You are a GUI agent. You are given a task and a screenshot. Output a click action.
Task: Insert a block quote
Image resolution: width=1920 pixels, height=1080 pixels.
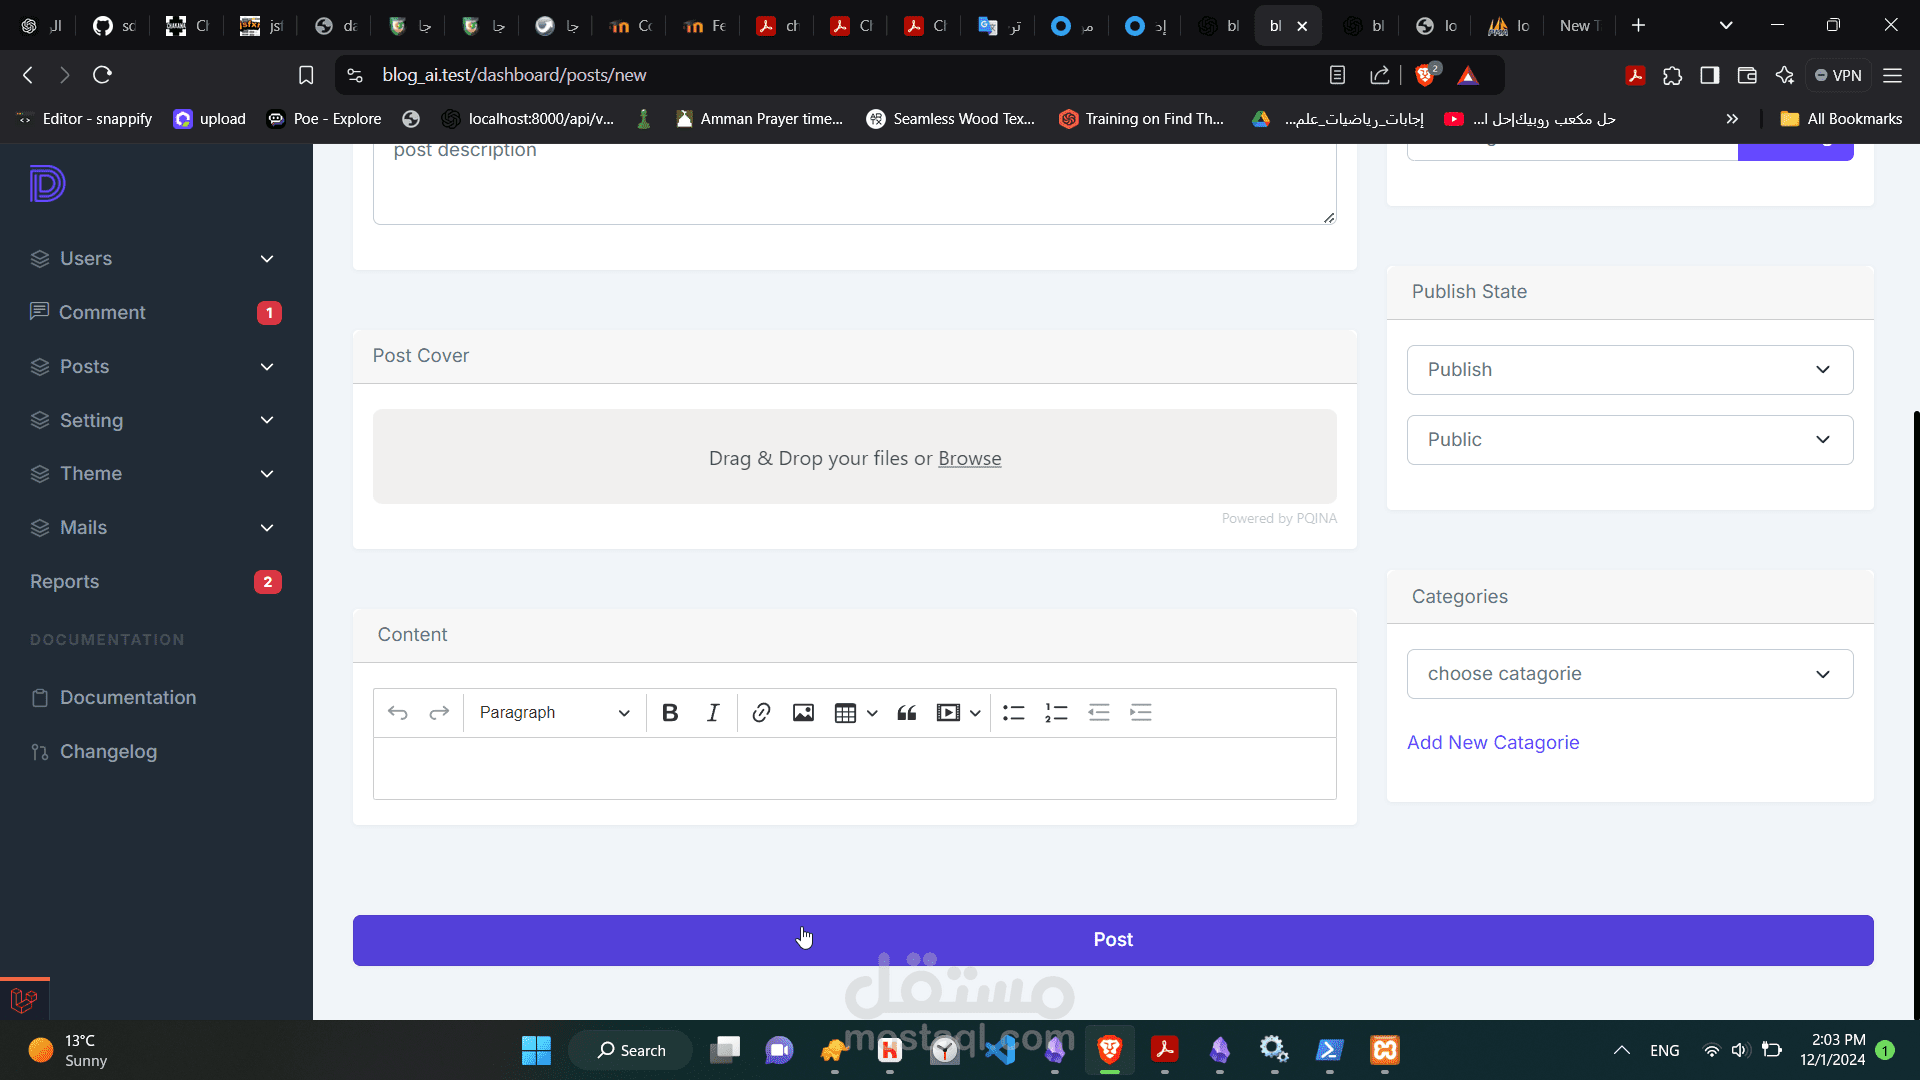907,713
